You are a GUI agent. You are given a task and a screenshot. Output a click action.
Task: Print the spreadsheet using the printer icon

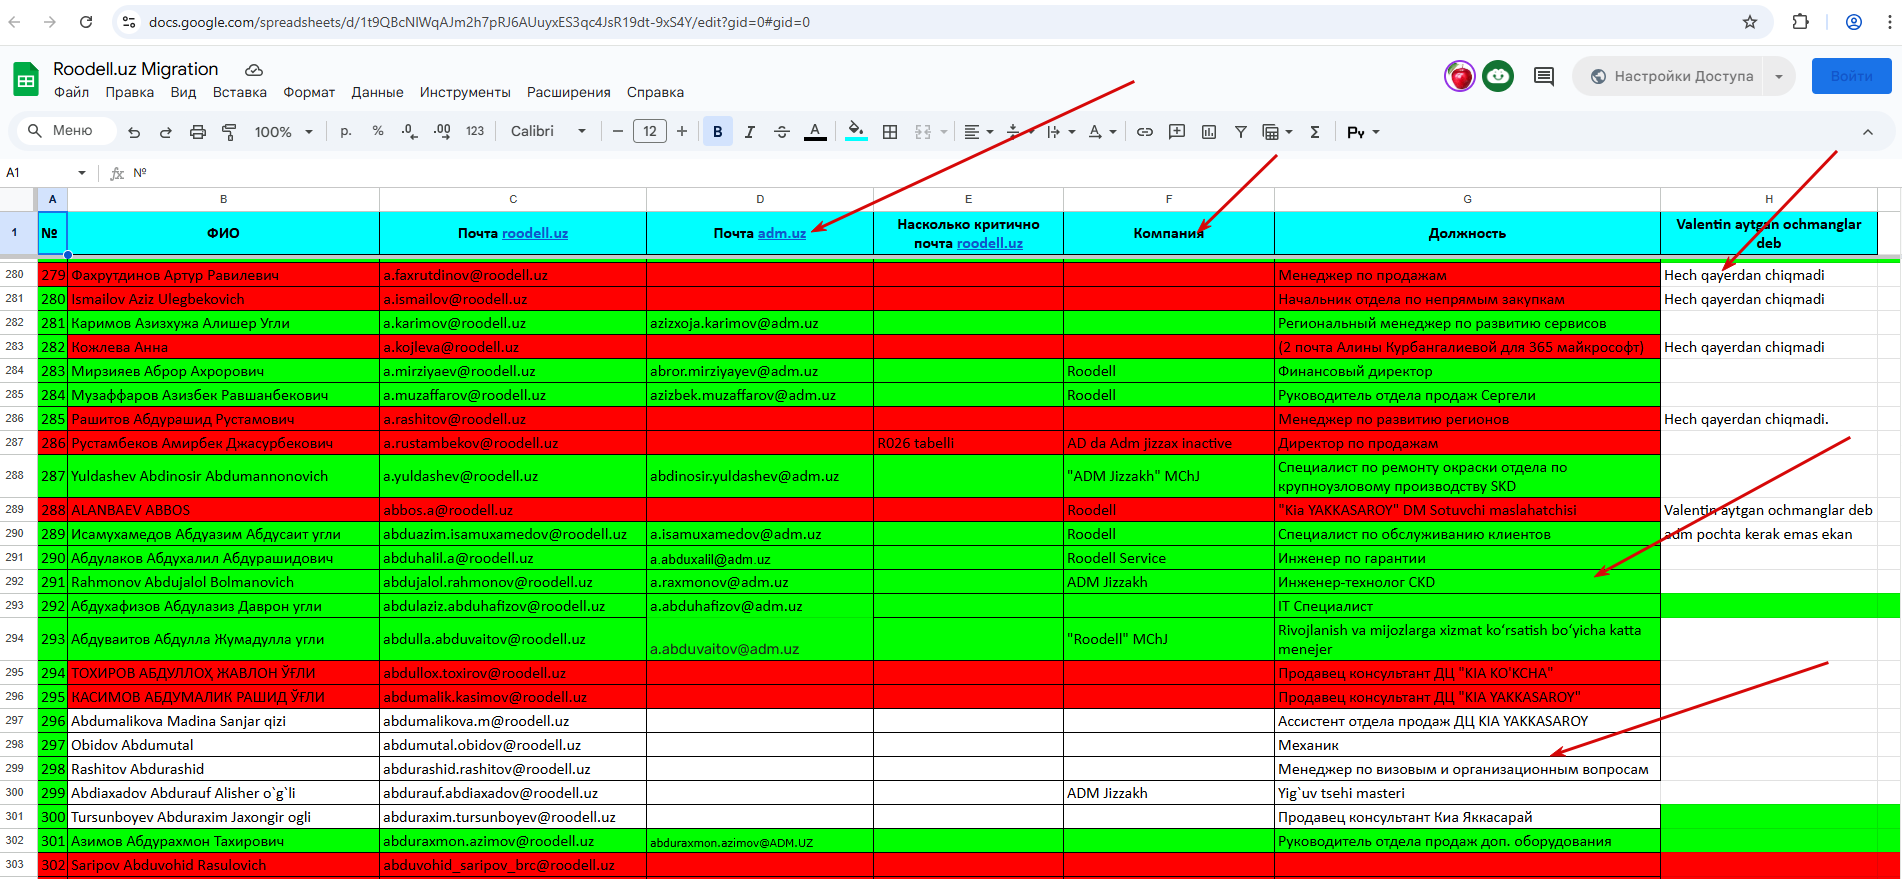pyautogui.click(x=198, y=132)
